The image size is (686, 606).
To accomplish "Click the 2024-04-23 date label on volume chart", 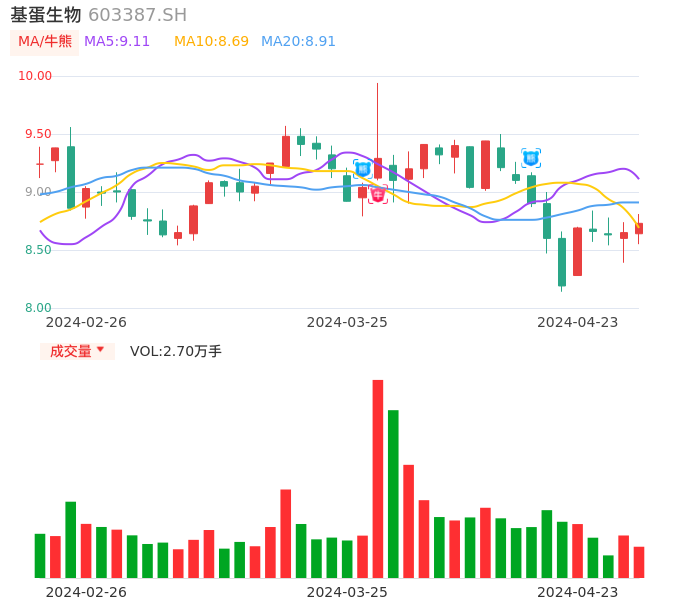I will click(x=578, y=592).
